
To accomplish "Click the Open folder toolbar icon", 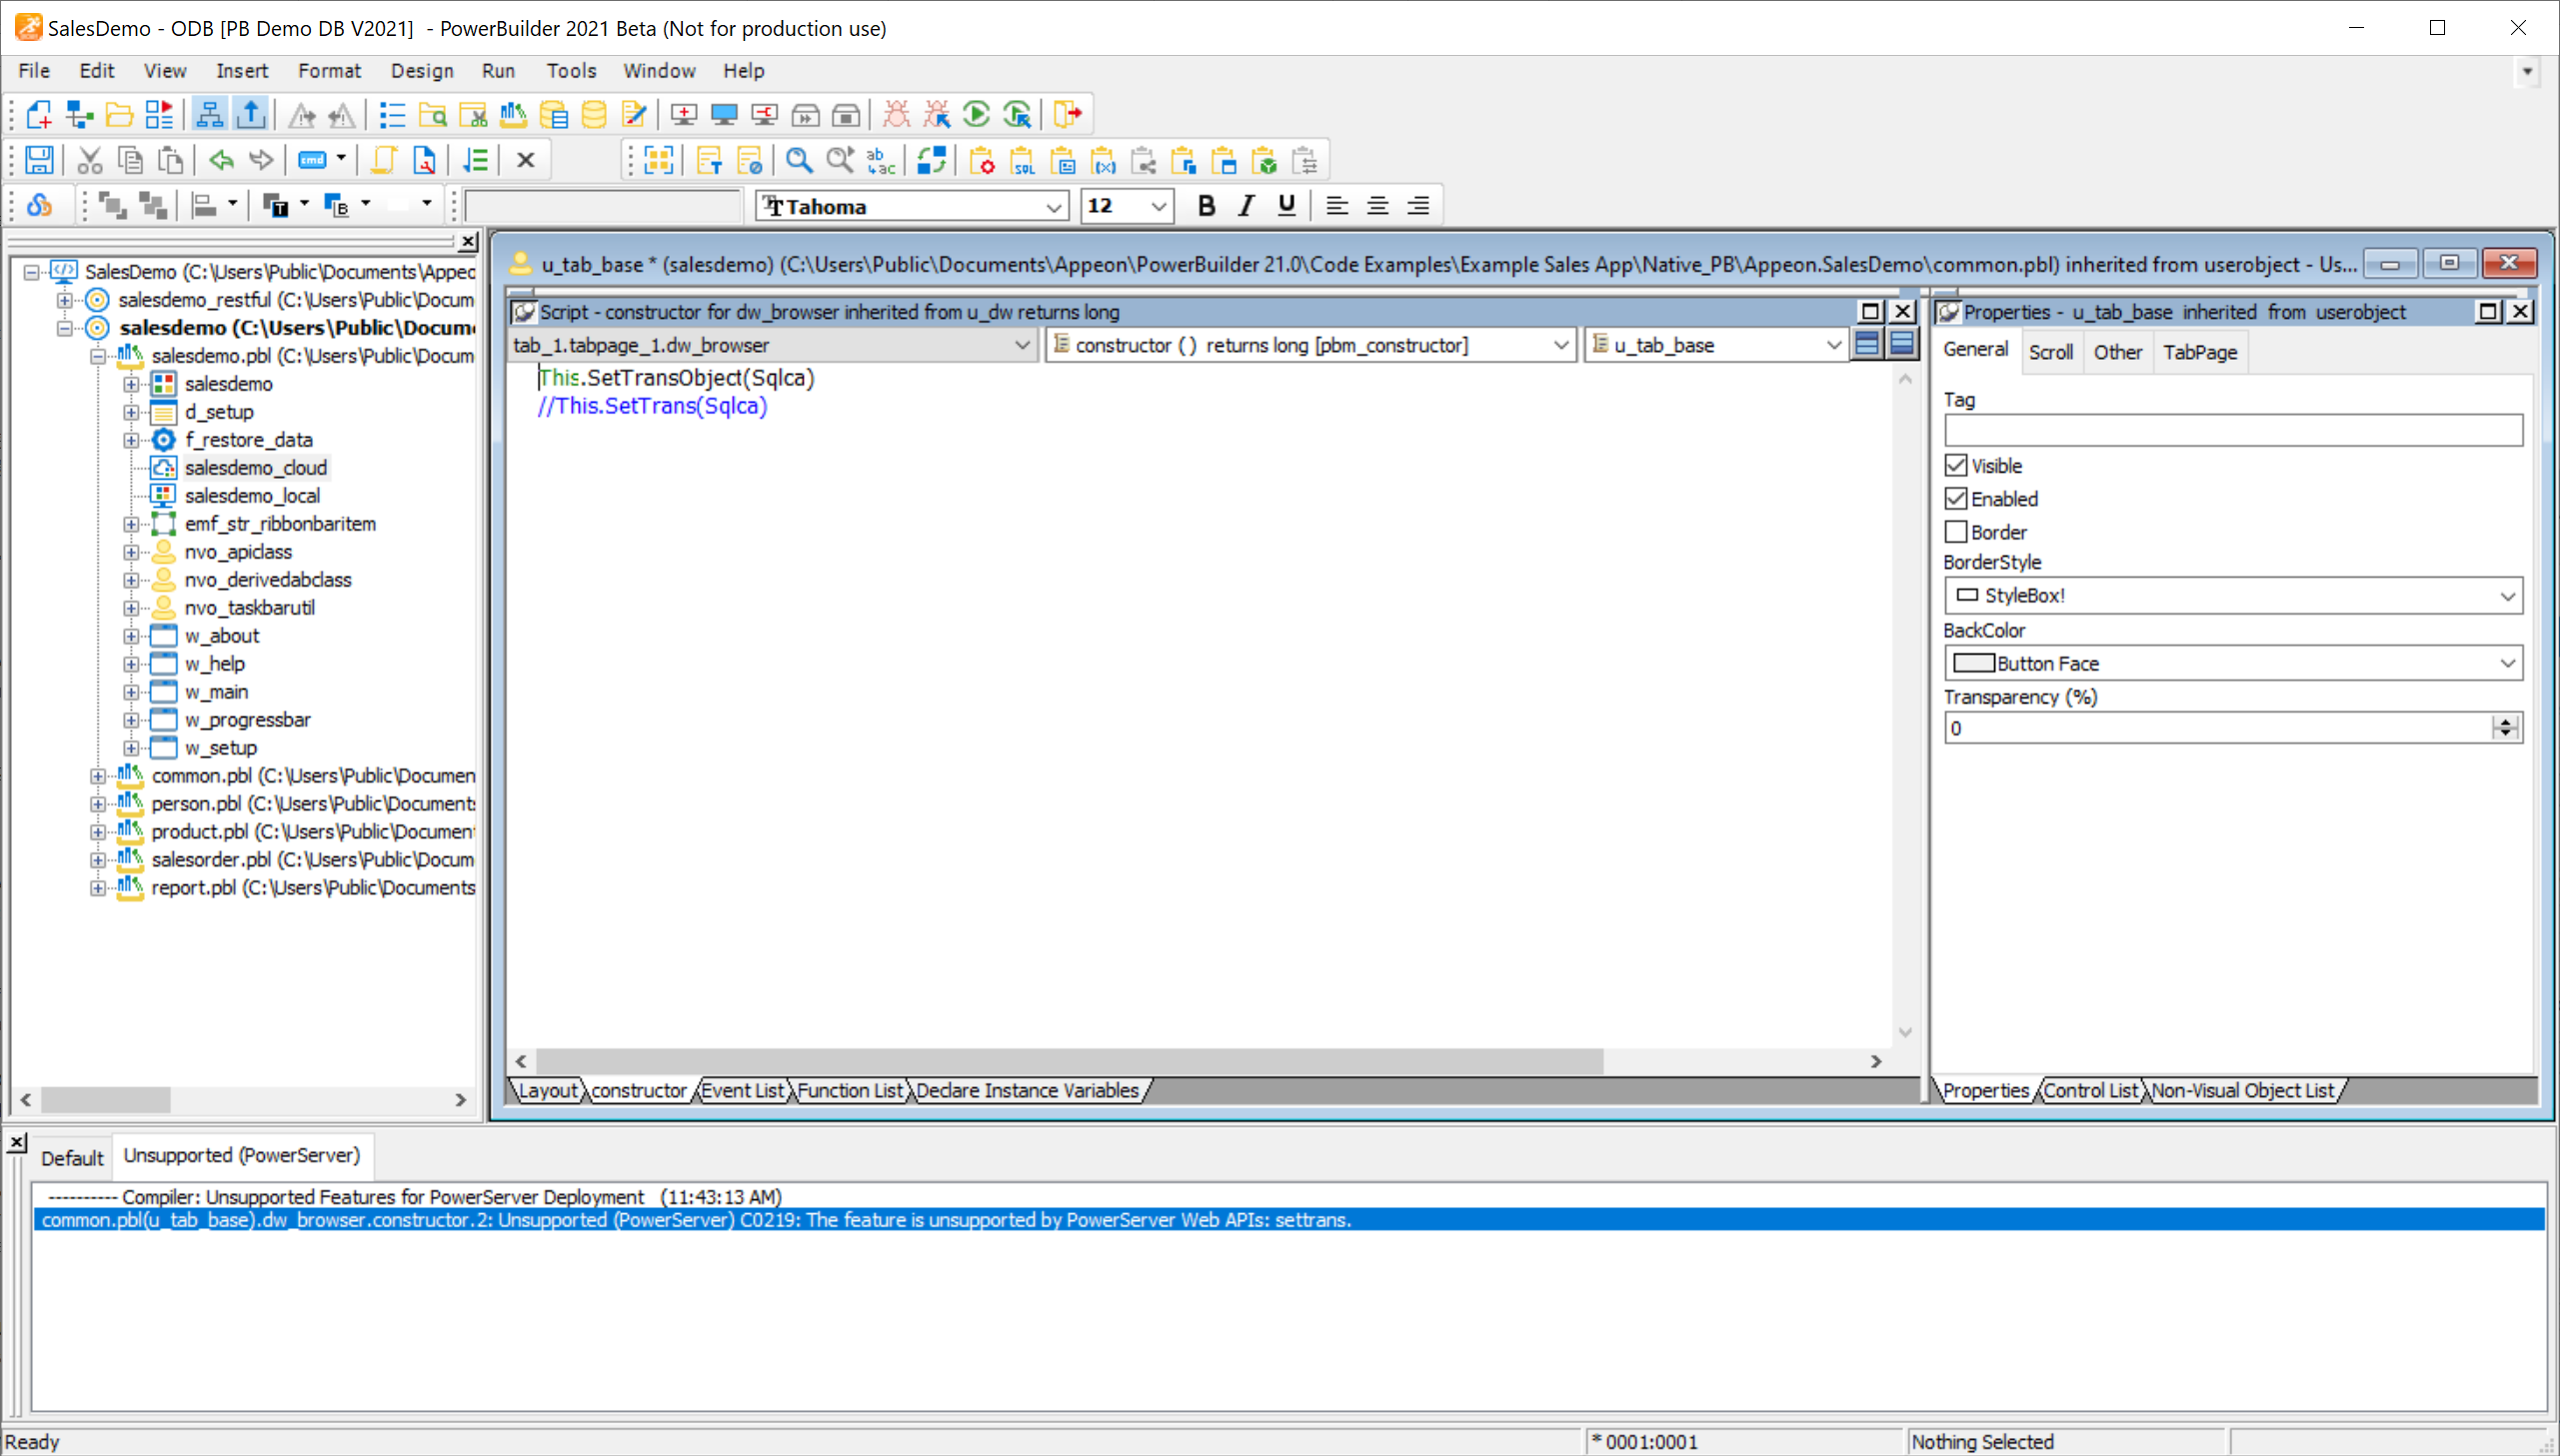I will pos(119,115).
